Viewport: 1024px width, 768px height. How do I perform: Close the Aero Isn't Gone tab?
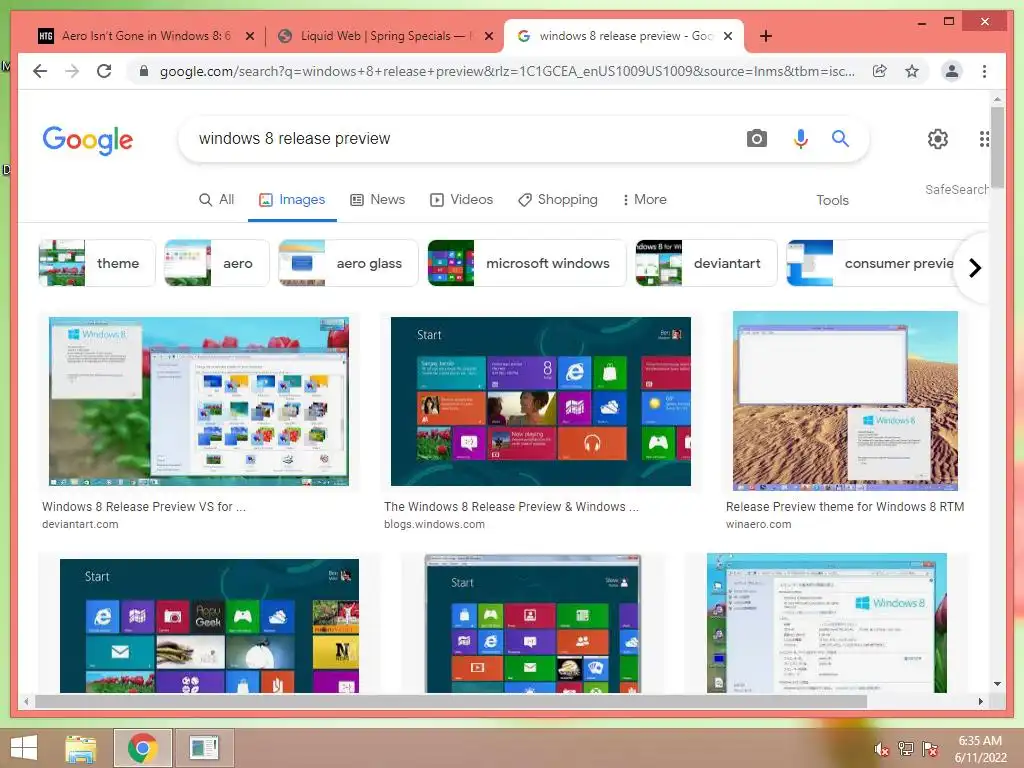[x=249, y=36]
